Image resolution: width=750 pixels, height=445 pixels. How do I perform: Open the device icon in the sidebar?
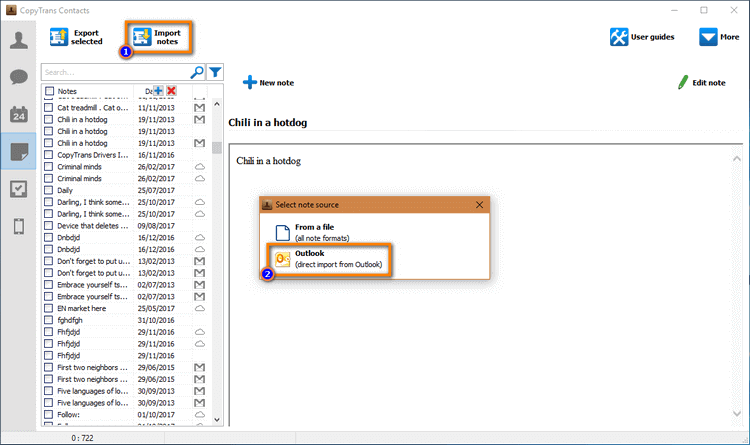[x=19, y=226]
